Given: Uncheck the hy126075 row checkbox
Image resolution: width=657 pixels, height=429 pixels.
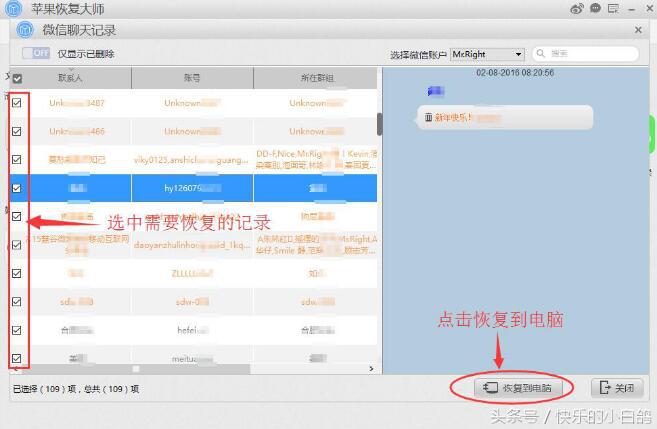Looking at the screenshot, I should point(17,188).
